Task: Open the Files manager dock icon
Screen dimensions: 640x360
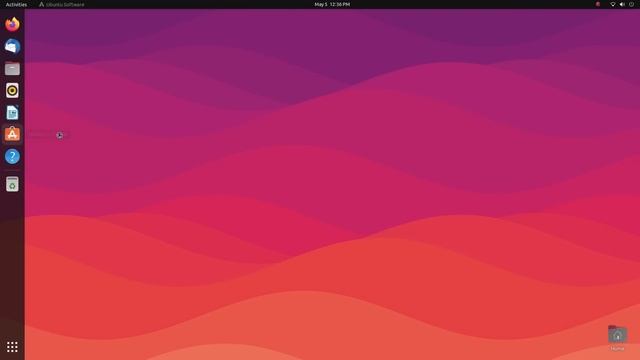Action: [x=12, y=69]
